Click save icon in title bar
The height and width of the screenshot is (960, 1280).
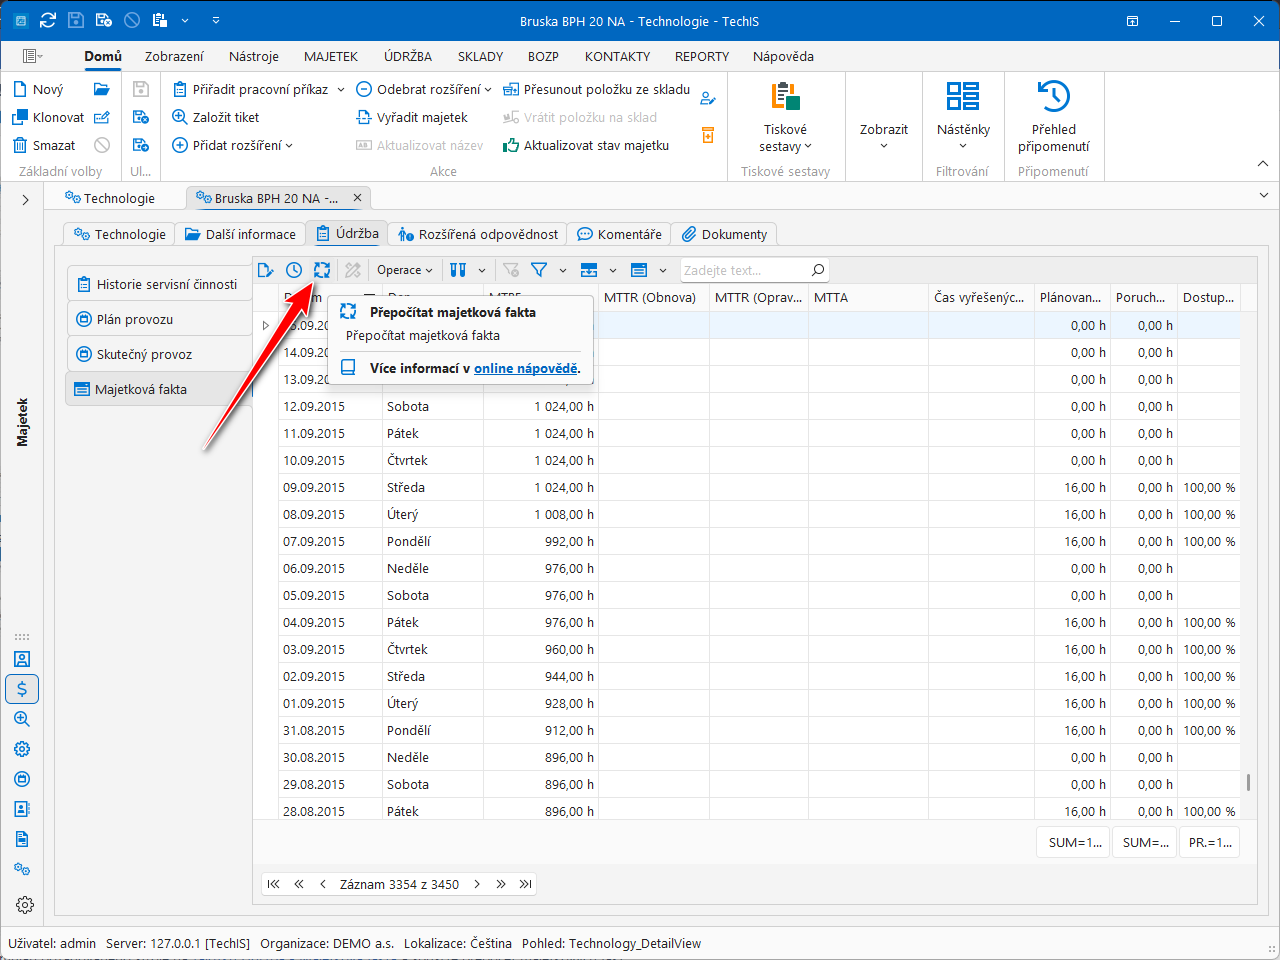[x=76, y=20]
